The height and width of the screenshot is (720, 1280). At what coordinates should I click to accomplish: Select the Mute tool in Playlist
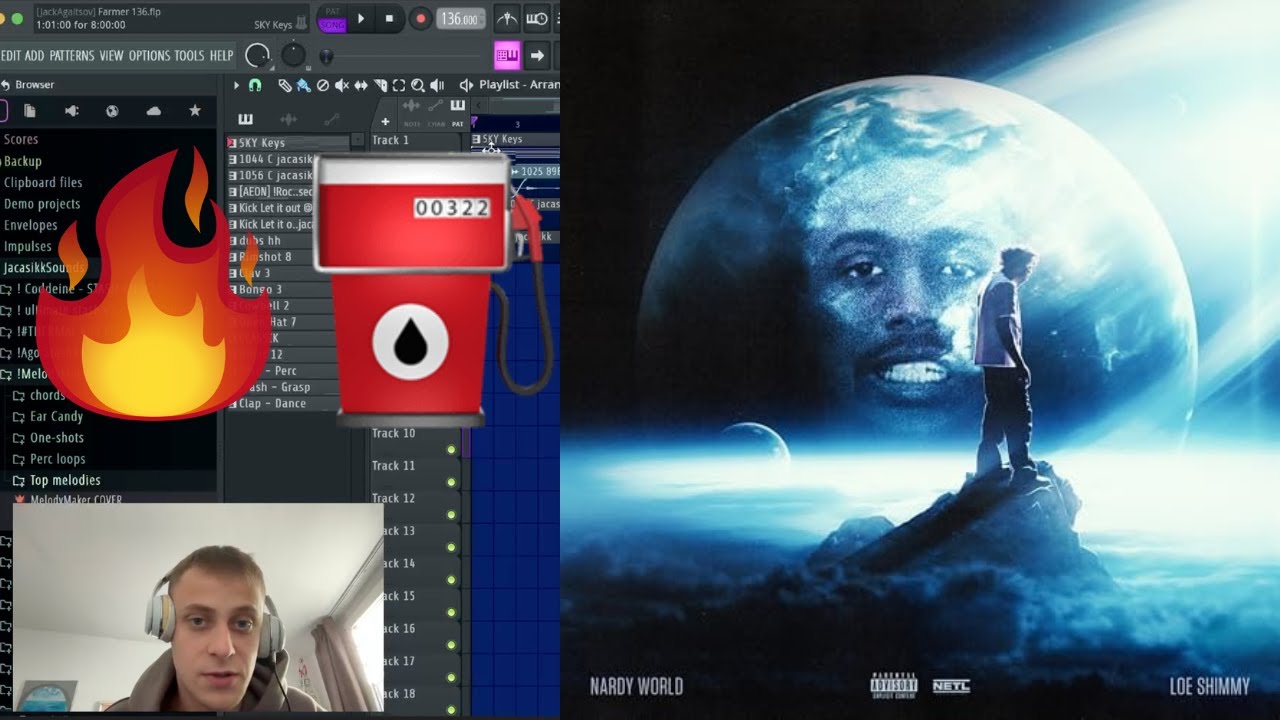(x=342, y=85)
